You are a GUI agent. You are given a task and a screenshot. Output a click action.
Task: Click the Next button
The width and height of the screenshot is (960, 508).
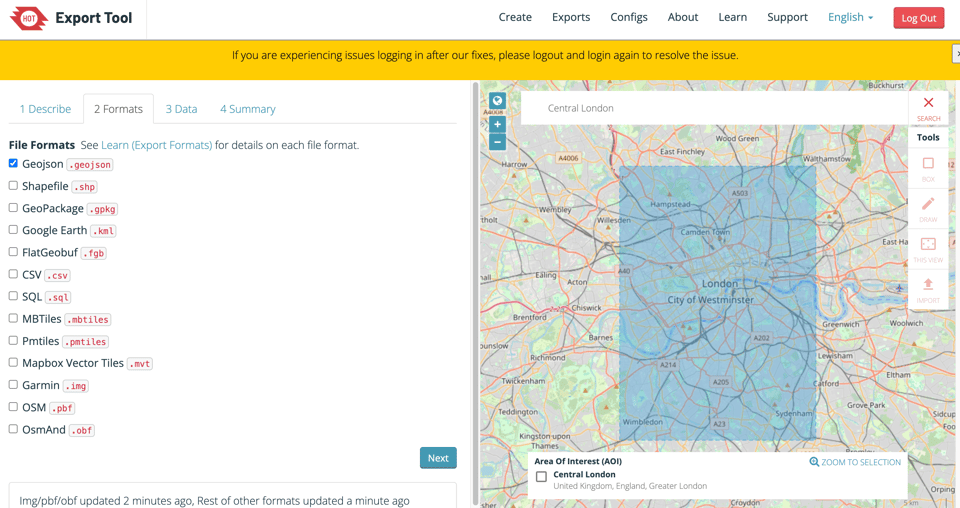coord(438,458)
